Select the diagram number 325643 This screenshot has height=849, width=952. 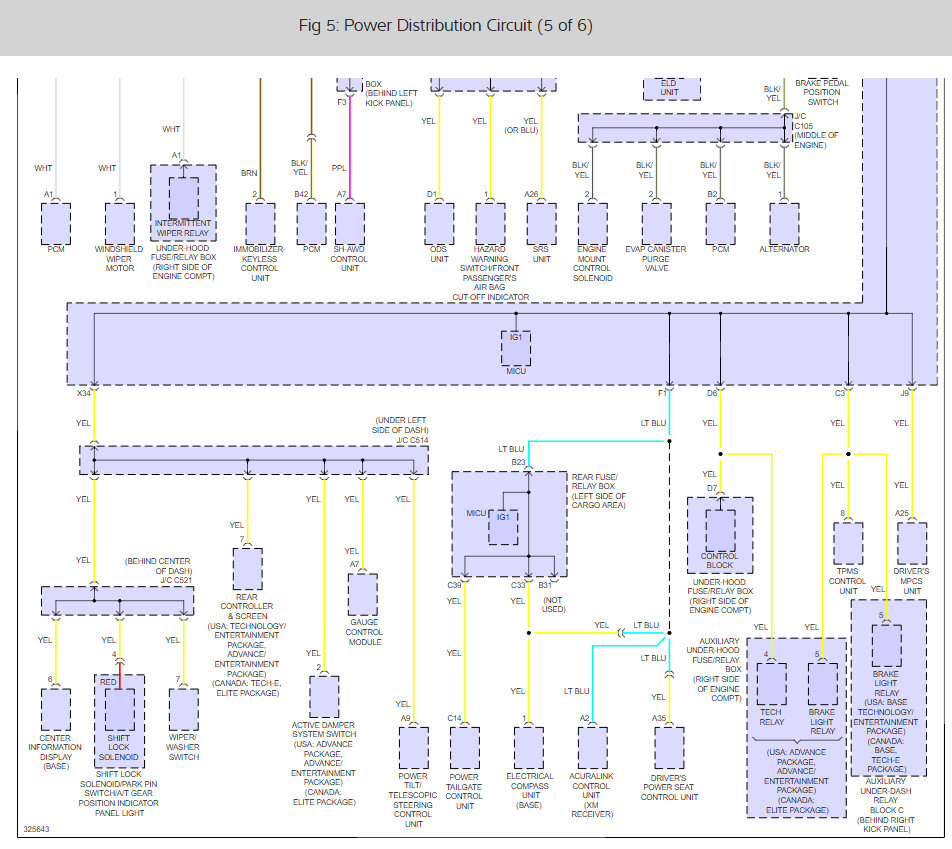coord(36,830)
